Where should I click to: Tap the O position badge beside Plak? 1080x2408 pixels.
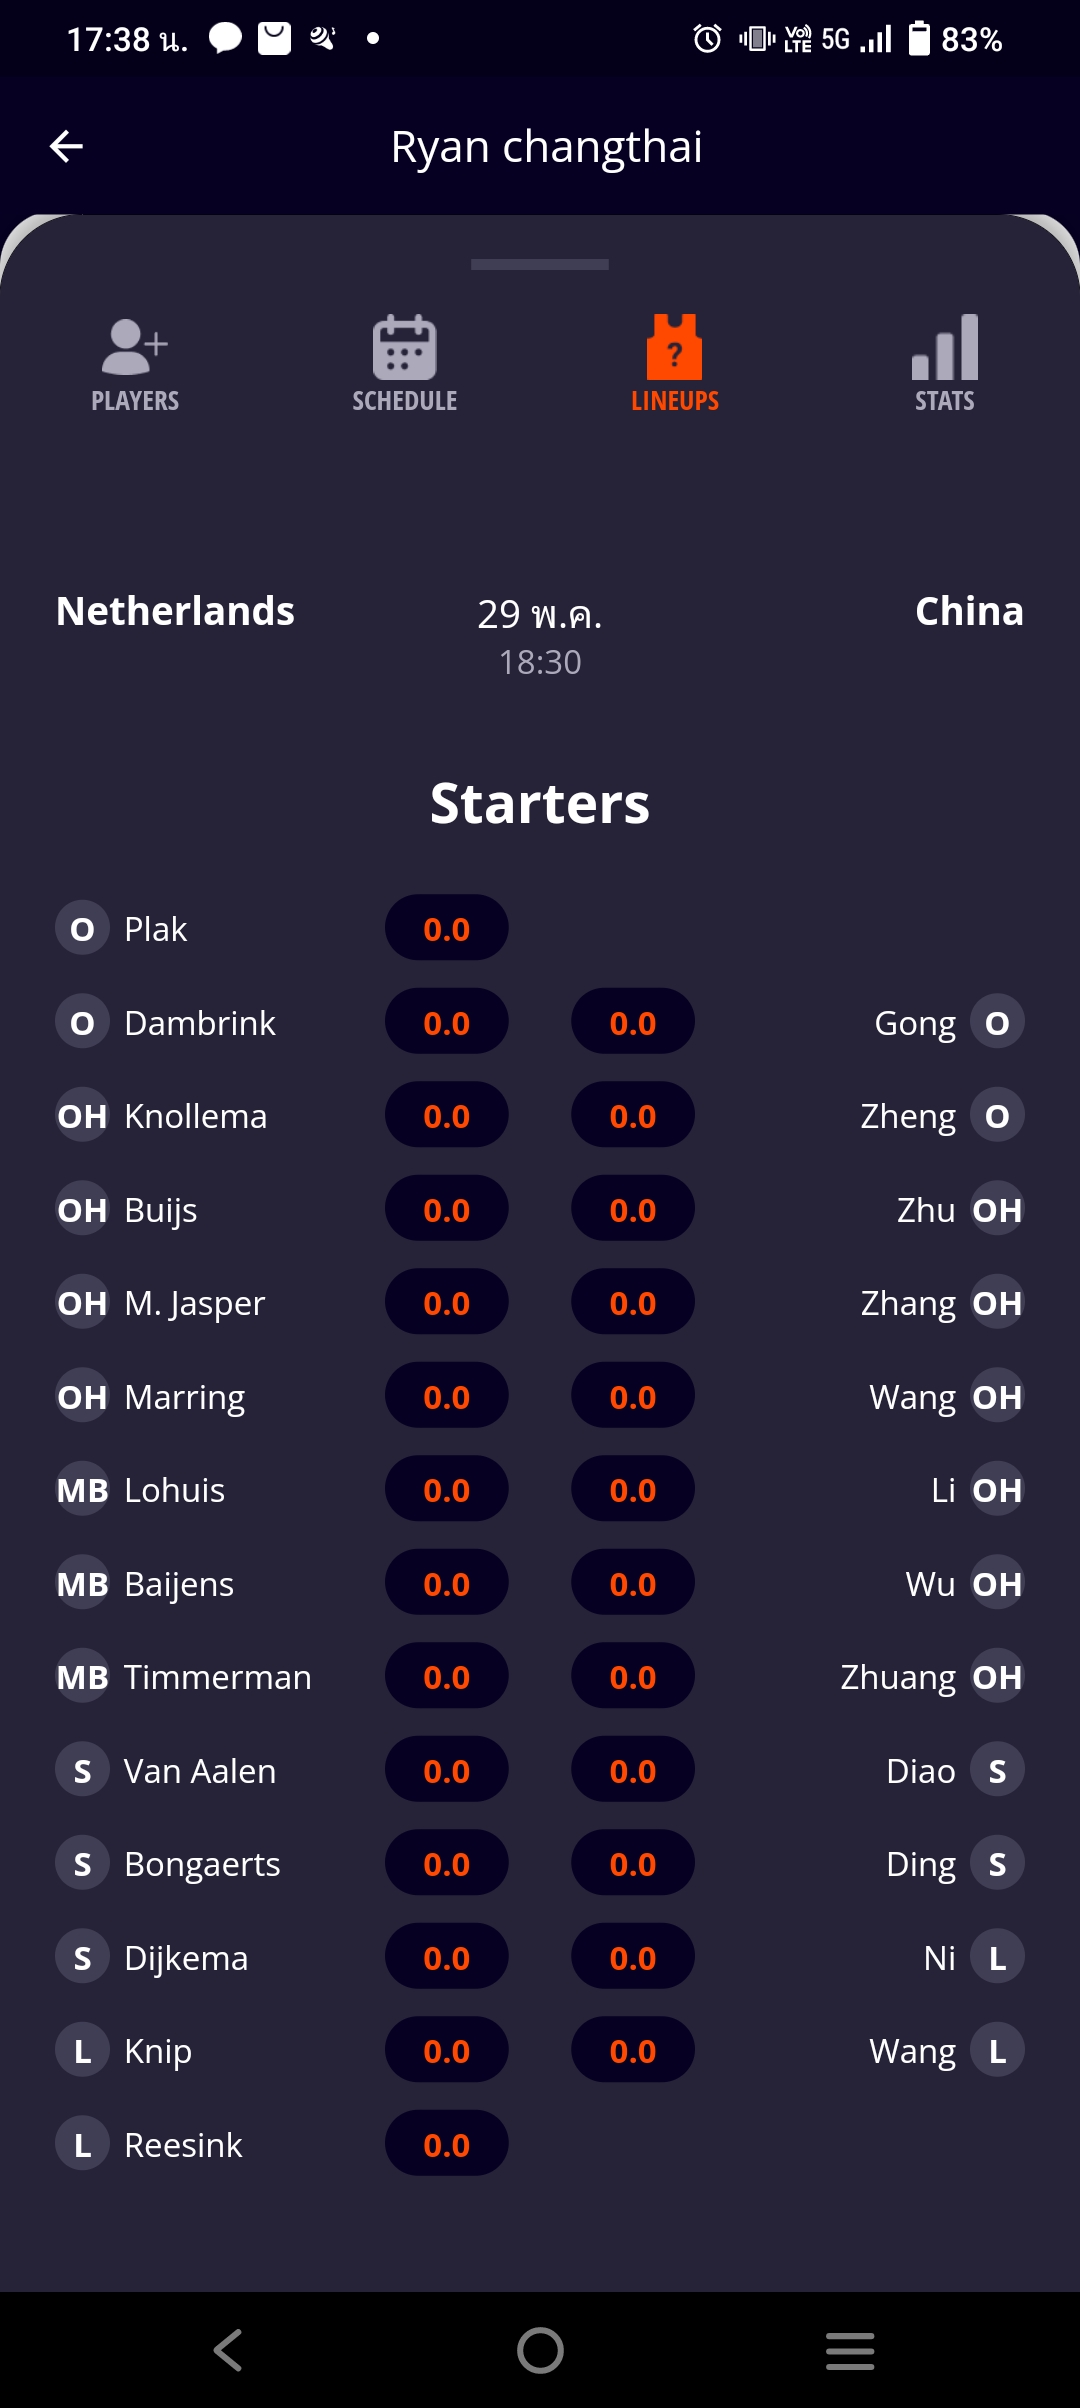[x=82, y=929]
